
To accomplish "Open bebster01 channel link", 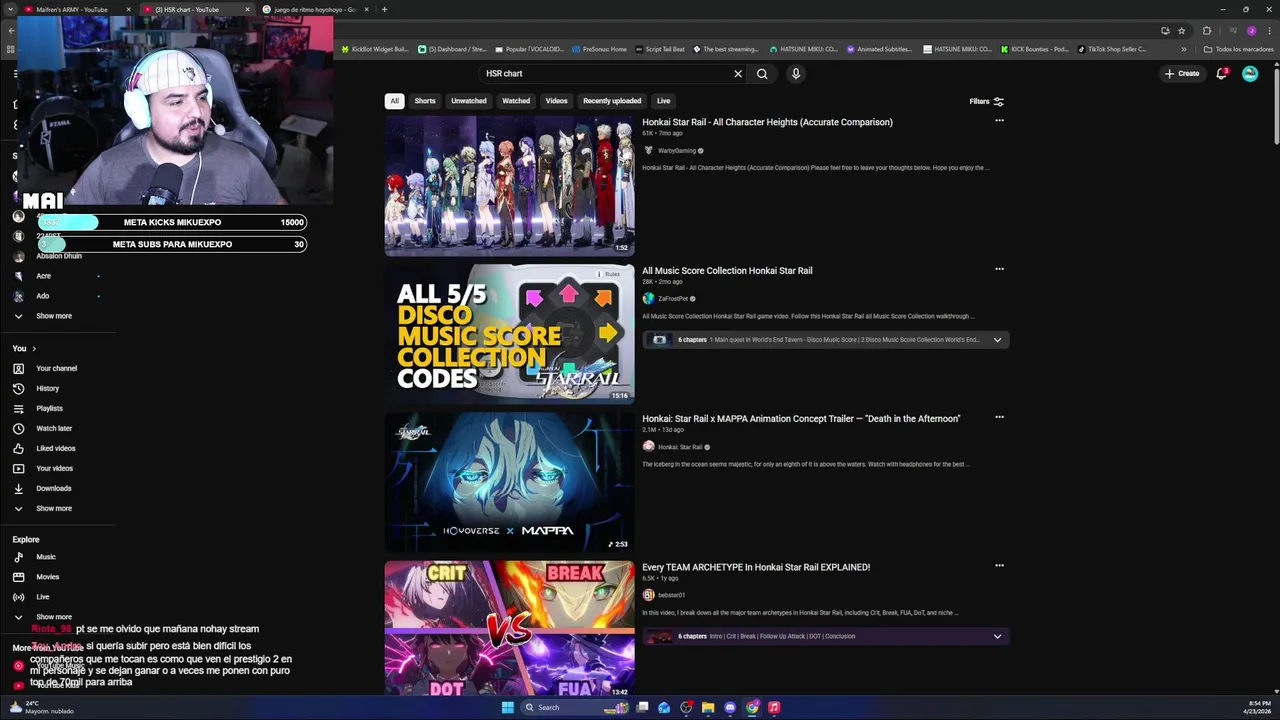I will pos(671,595).
